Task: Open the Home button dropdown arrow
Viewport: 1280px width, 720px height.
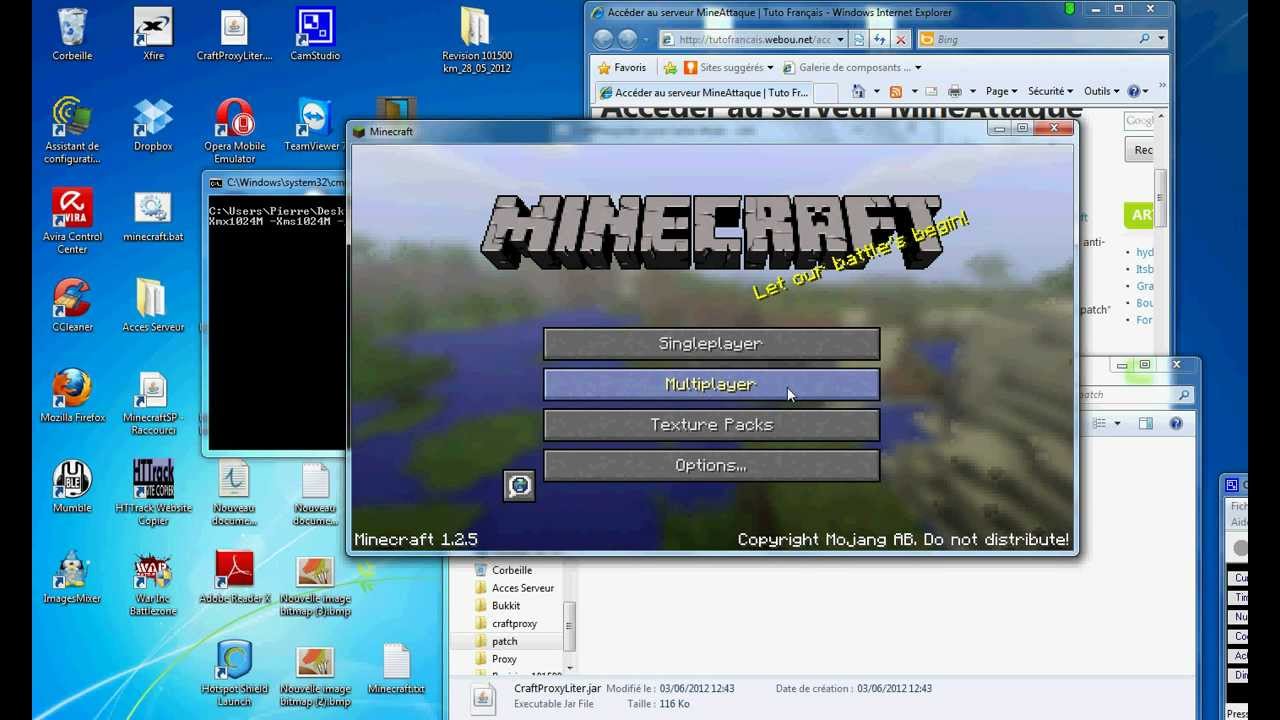Action: coord(876,91)
